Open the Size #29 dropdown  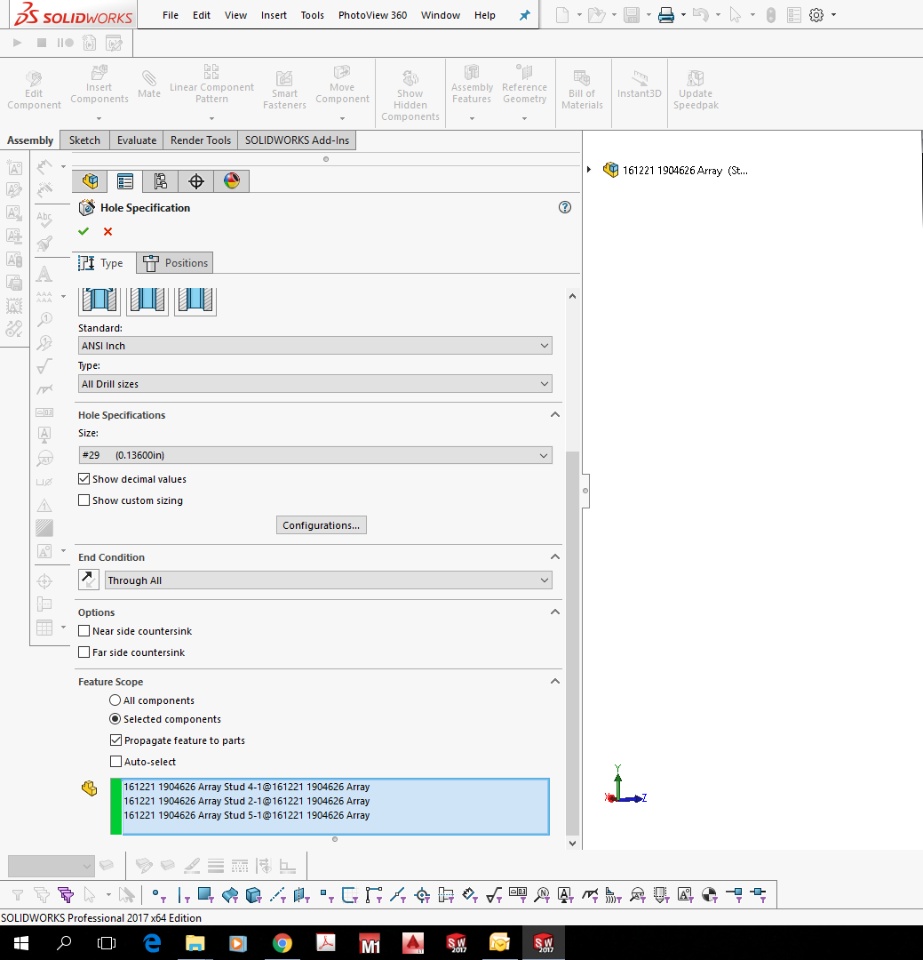(315, 455)
